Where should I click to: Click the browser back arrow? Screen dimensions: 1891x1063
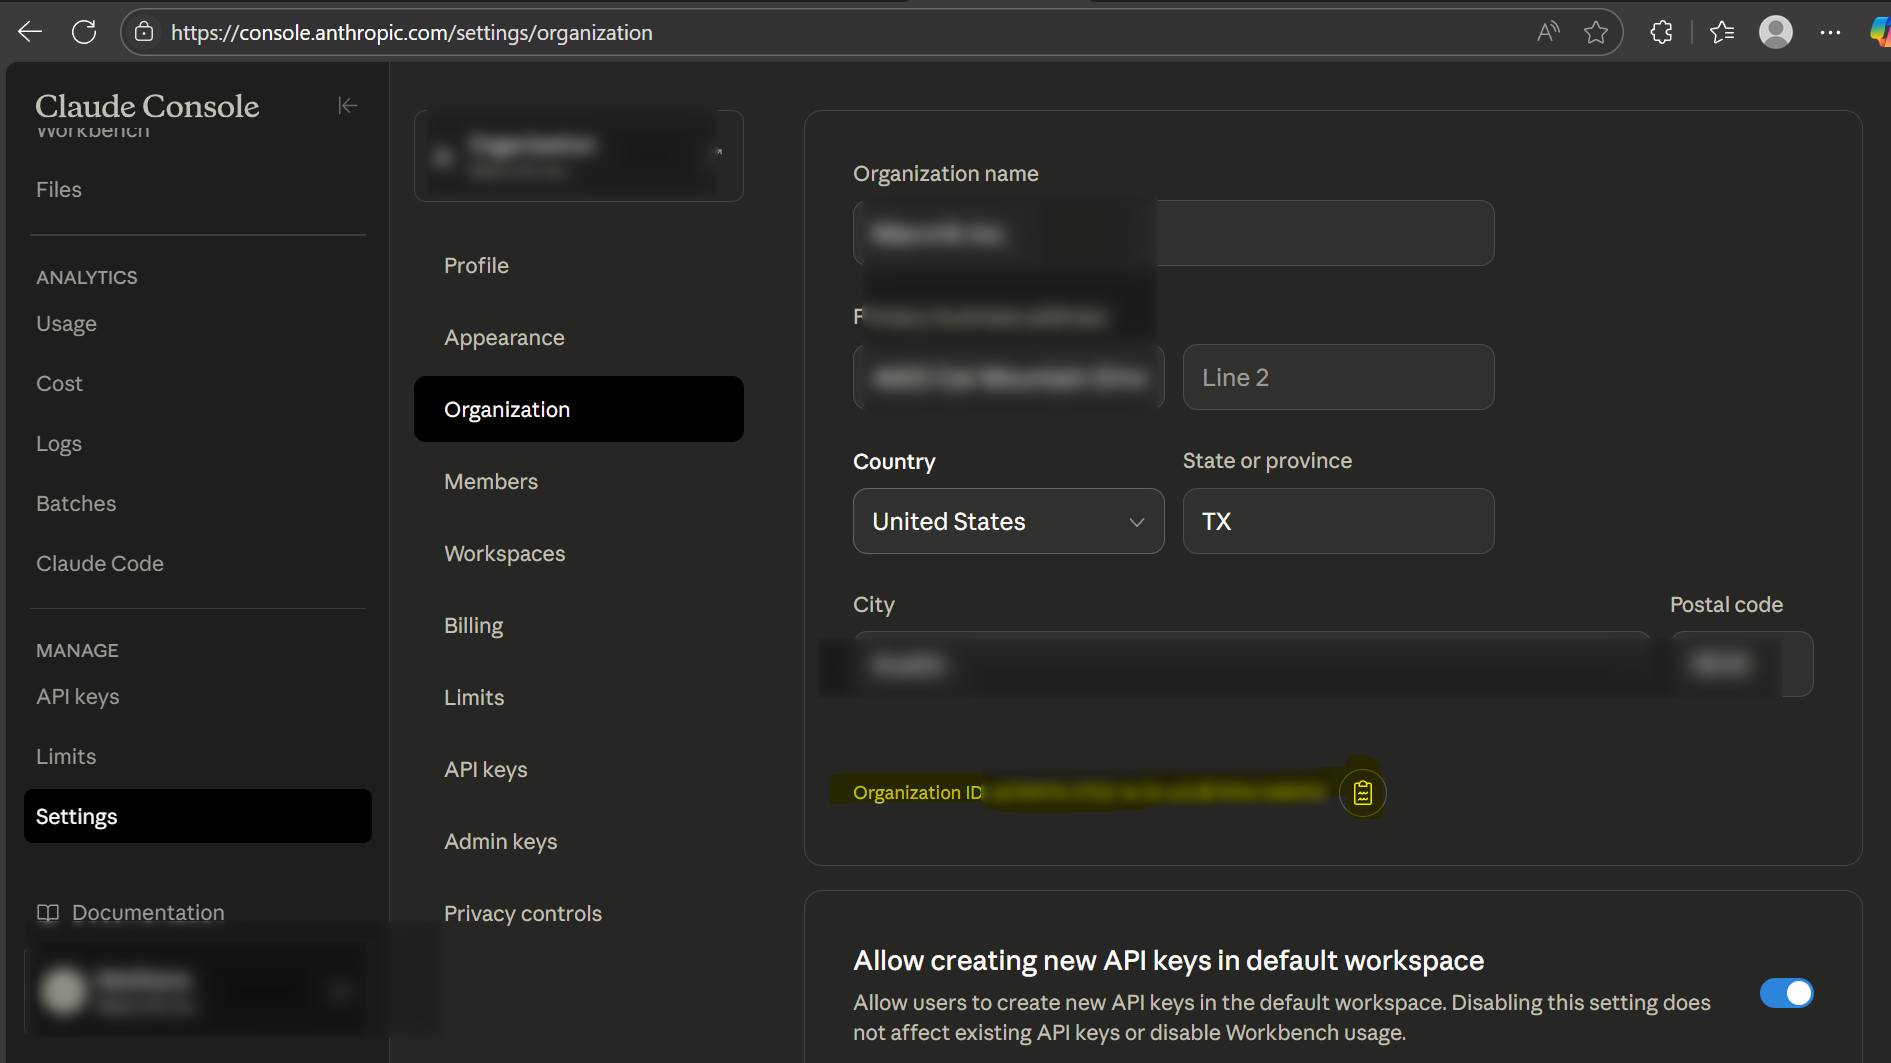click(x=30, y=32)
